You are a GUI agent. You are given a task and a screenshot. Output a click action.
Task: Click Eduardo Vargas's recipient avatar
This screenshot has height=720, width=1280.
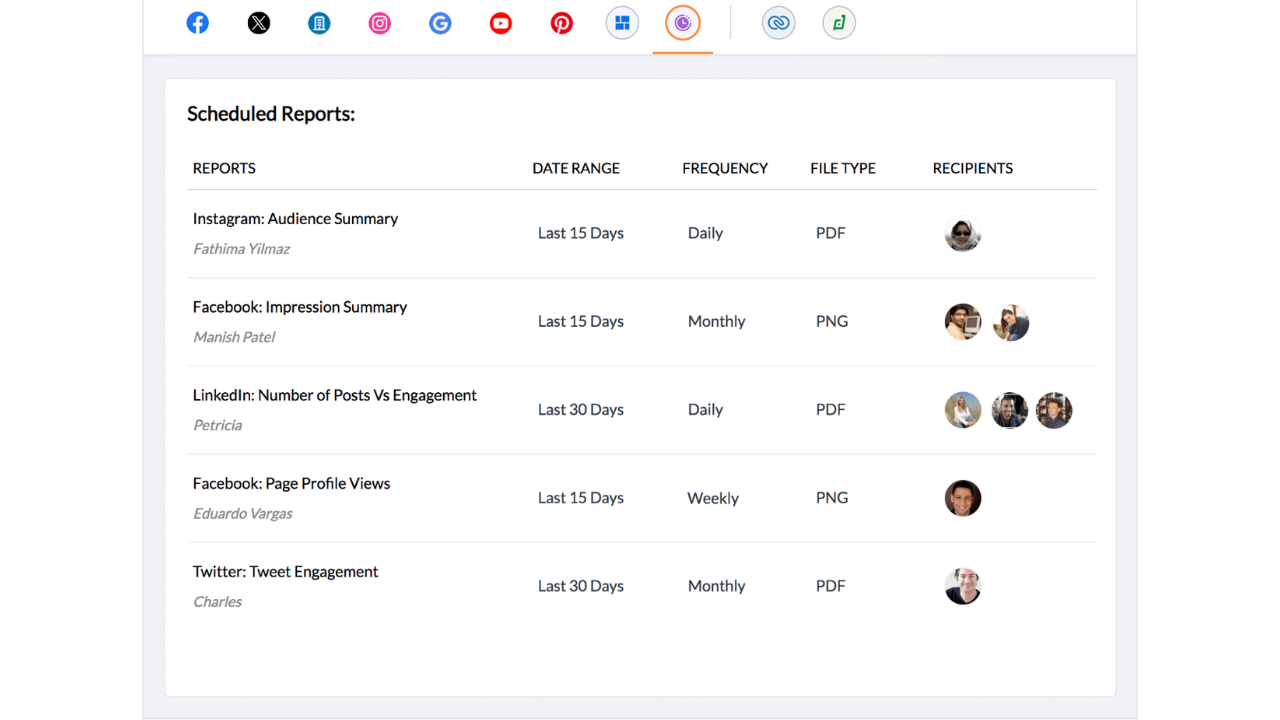click(962, 497)
